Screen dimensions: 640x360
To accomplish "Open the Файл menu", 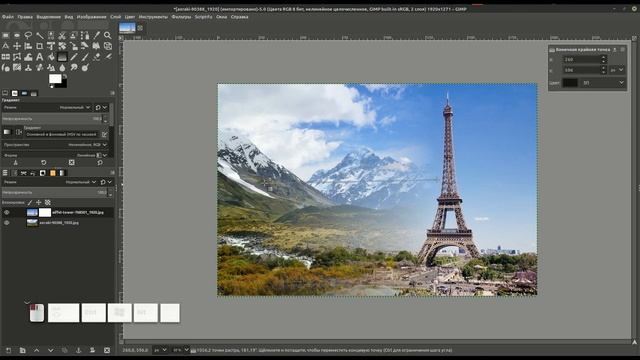I will (x=8, y=17).
